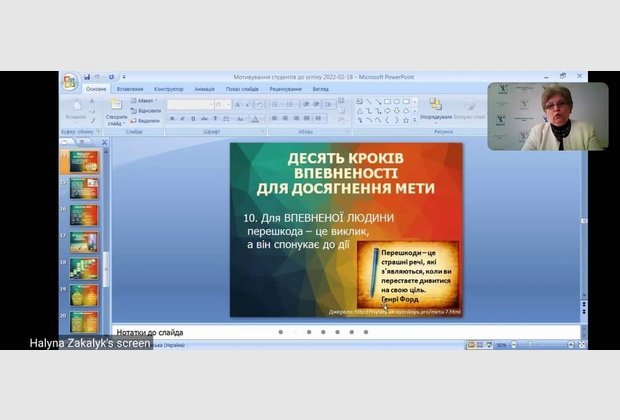Select the Down Arrow shape
Viewport: 620px width, 420px height.
(397, 111)
